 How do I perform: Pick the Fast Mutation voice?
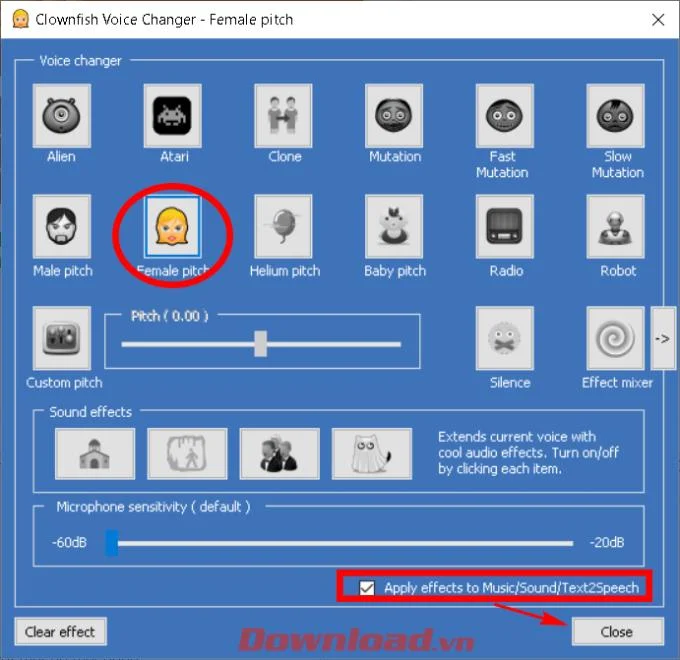pos(504,116)
